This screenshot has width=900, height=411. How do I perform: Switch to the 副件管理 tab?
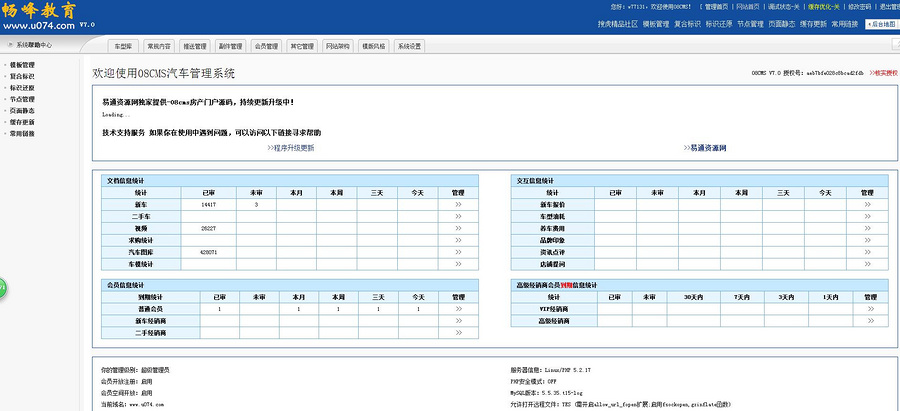pos(230,46)
